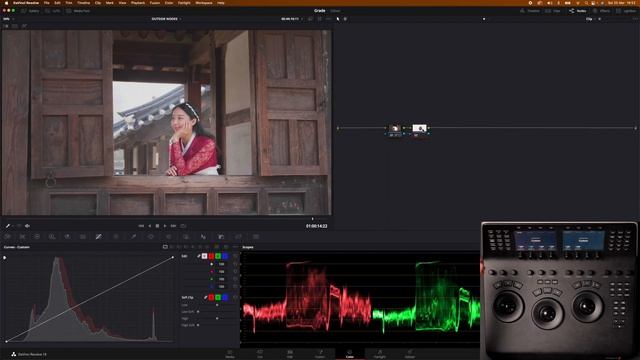Image resolution: width=640 pixels, height=360 pixels.
Task: Open the Tracker palette
Action: point(168,236)
